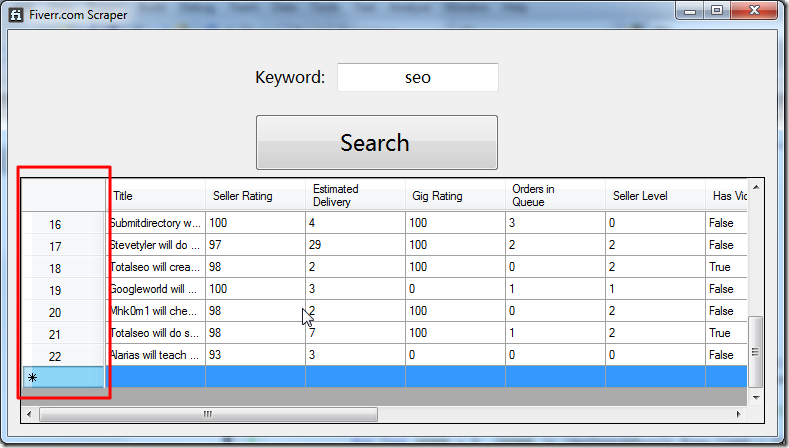
Task: Minimize the Fiverr.com Scraper window
Action: 690,11
